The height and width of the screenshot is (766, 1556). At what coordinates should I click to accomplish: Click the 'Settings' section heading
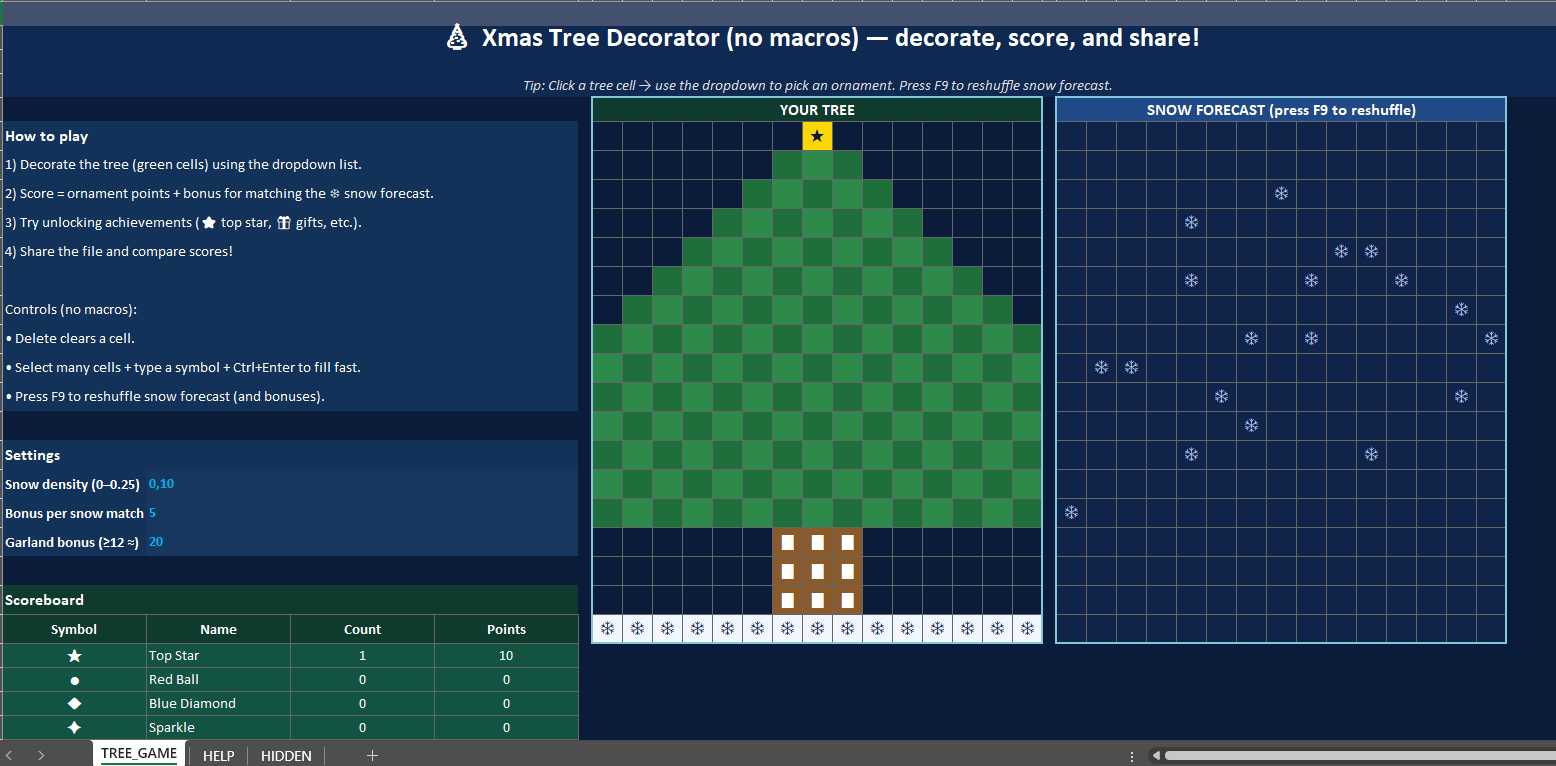point(33,455)
